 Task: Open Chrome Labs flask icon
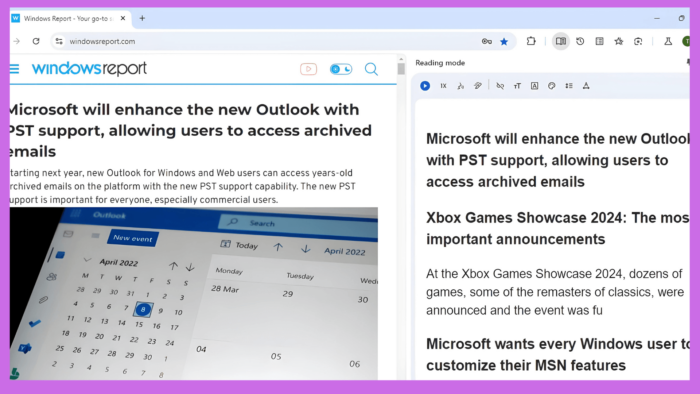(x=668, y=41)
